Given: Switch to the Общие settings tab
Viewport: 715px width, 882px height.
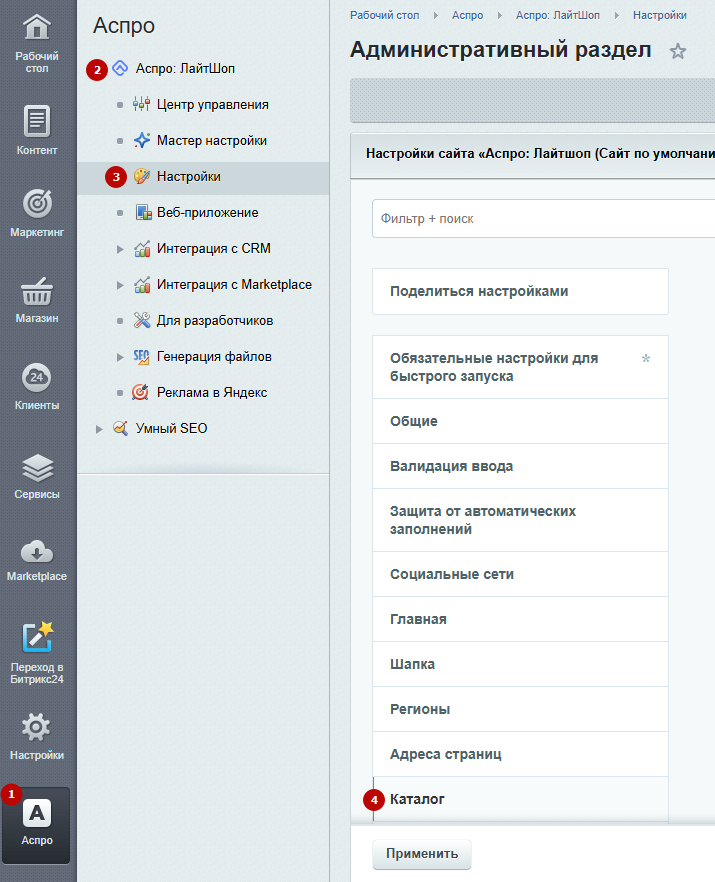Looking at the screenshot, I should [520, 421].
